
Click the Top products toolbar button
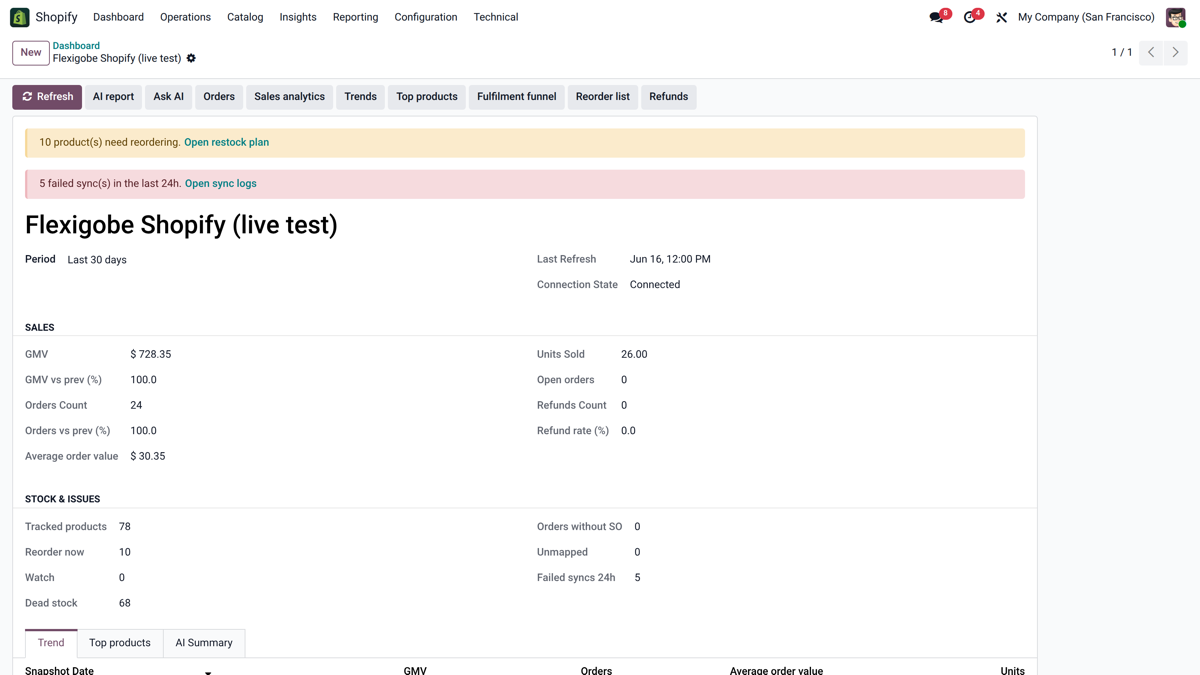click(427, 97)
